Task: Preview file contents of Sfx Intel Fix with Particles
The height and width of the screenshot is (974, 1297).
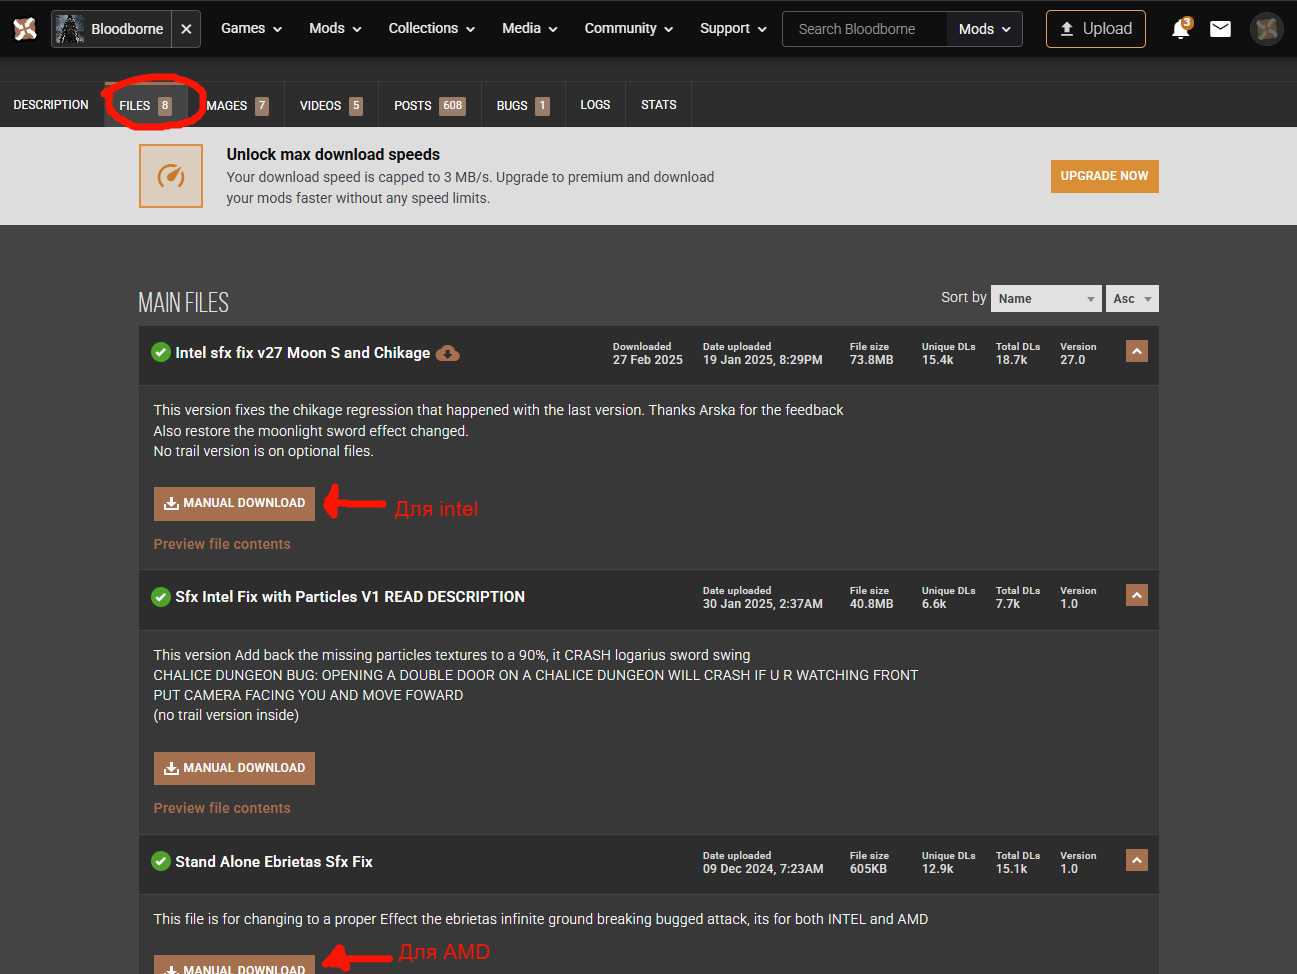Action: [222, 808]
